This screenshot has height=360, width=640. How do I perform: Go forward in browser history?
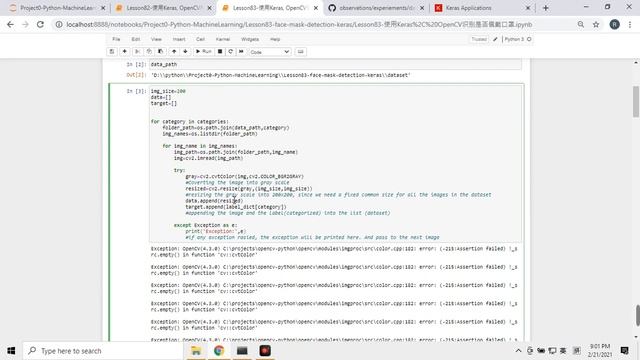[25, 24]
